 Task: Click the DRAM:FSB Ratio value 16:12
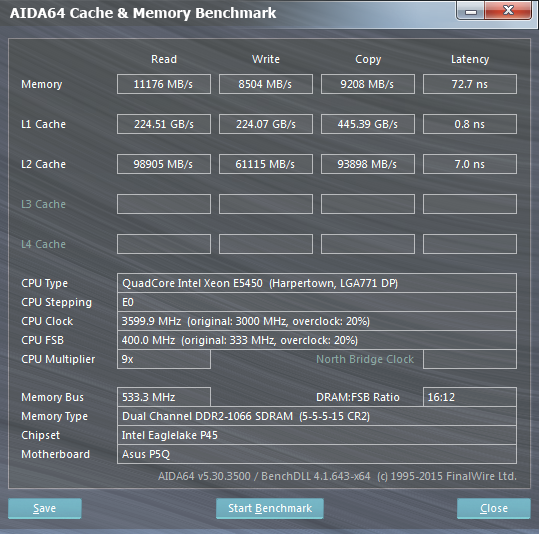pyautogui.click(x=470, y=397)
